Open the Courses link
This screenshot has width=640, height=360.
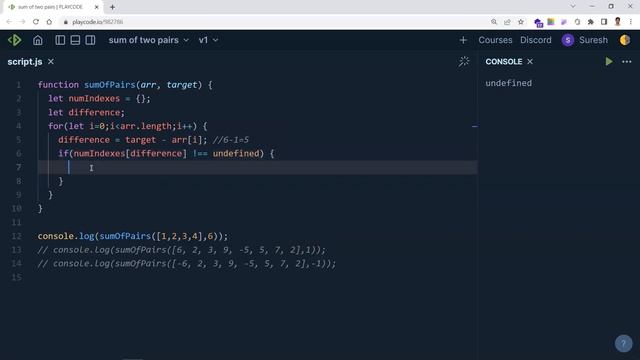[495, 40]
